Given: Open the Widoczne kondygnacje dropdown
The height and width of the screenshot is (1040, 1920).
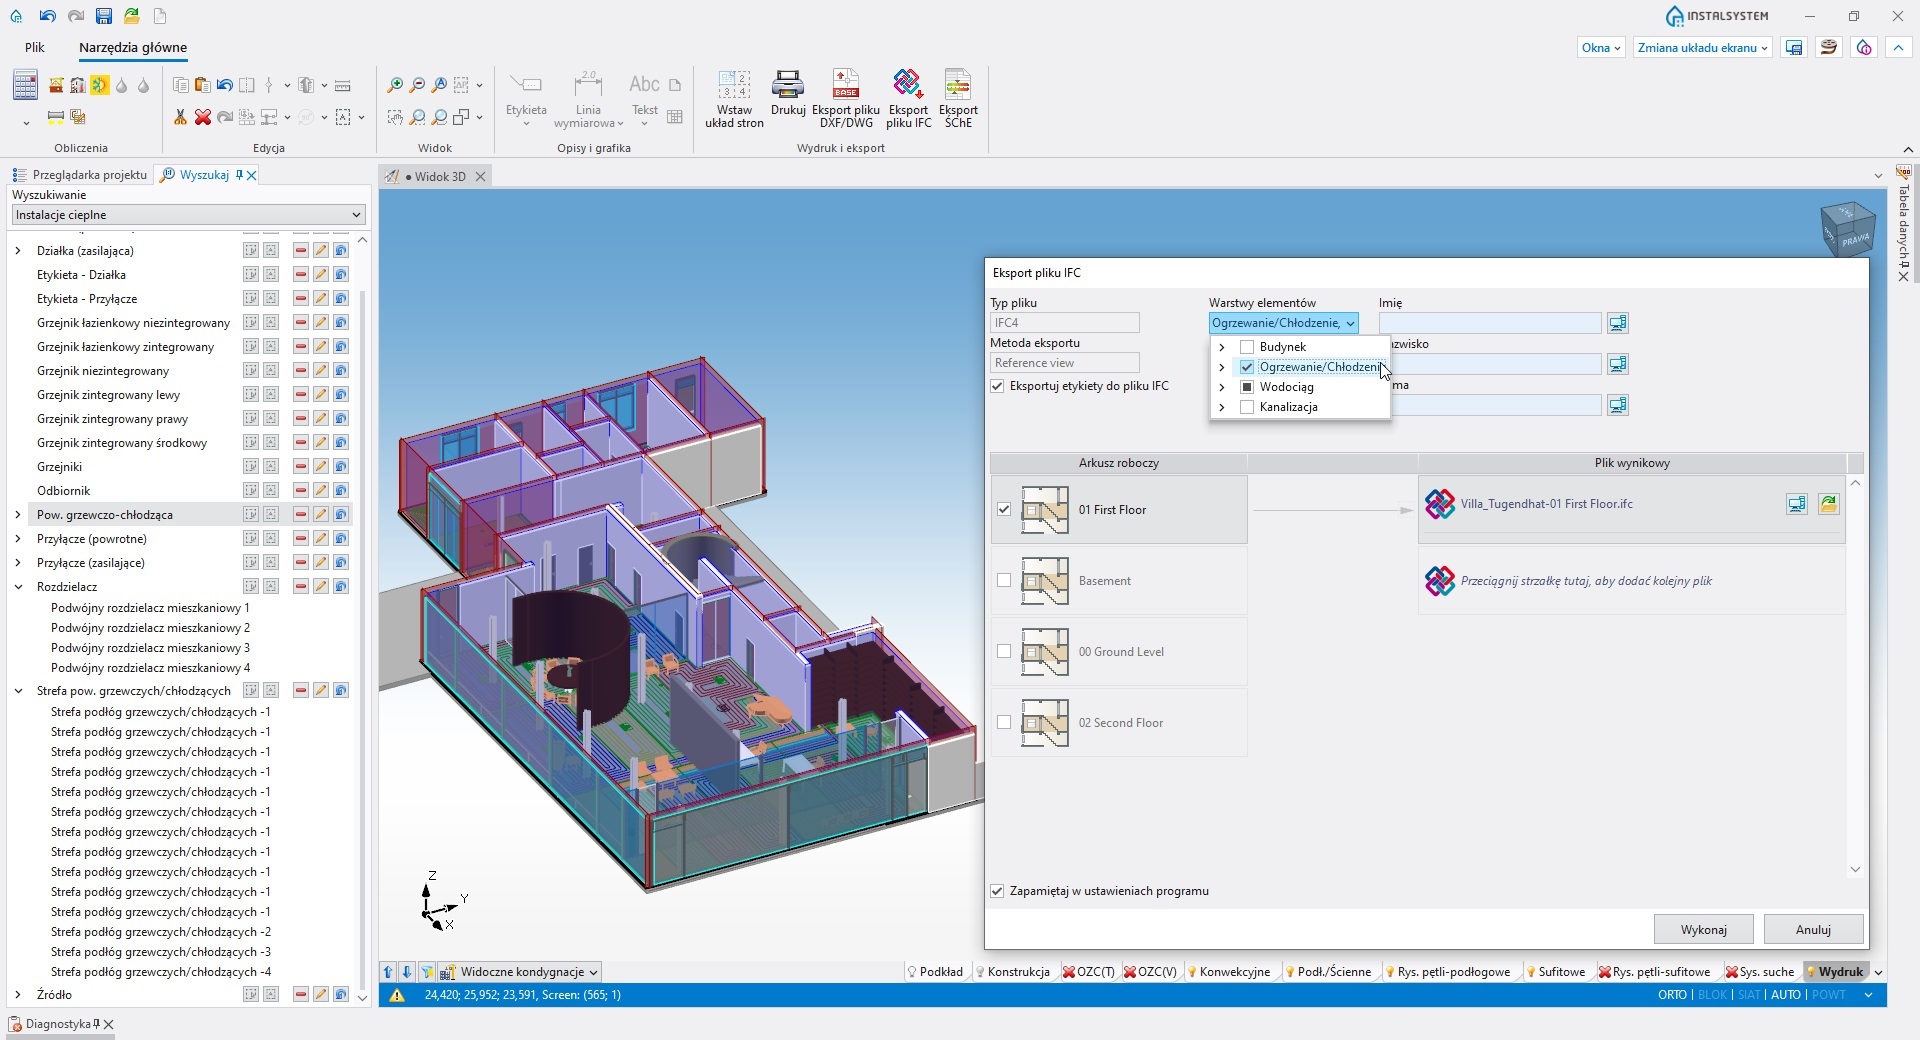Looking at the screenshot, I should (520, 972).
